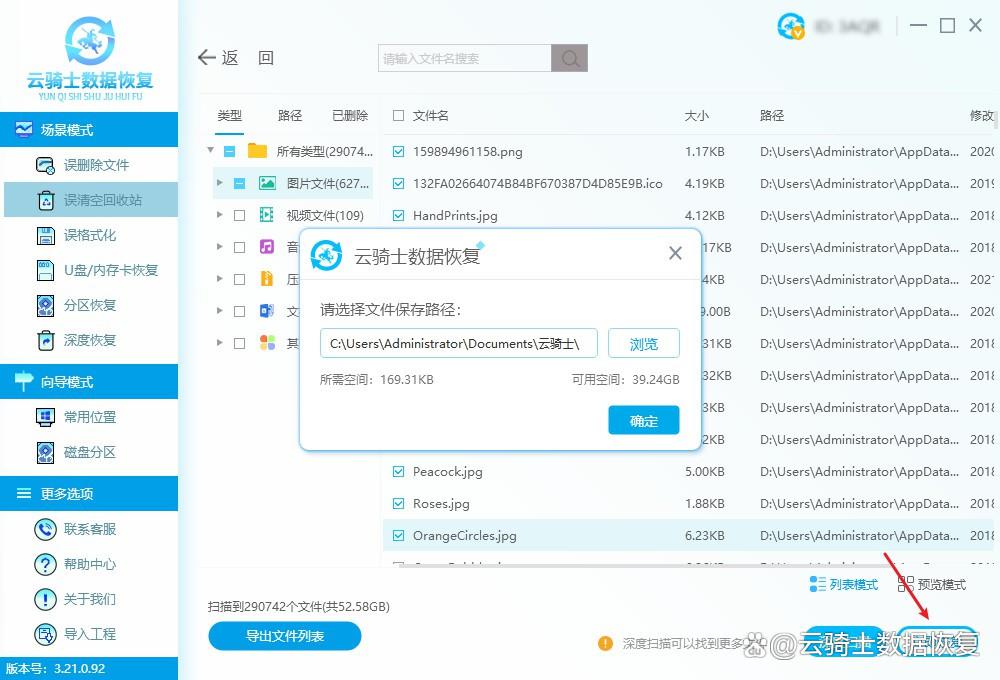
Task: Switch to 列表模式 list view icon
Action: click(817, 584)
